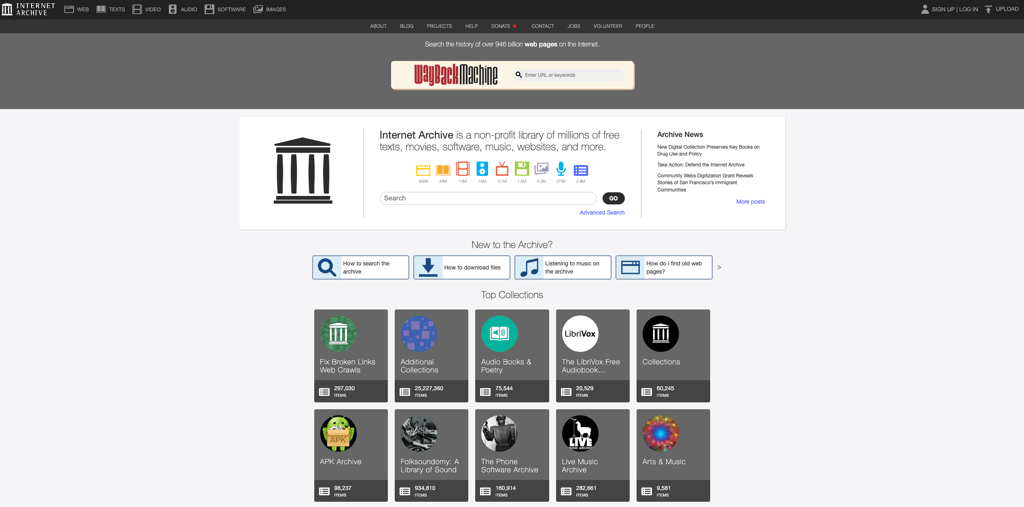Open the LibriVox Free Audiobook collection

coord(593,355)
